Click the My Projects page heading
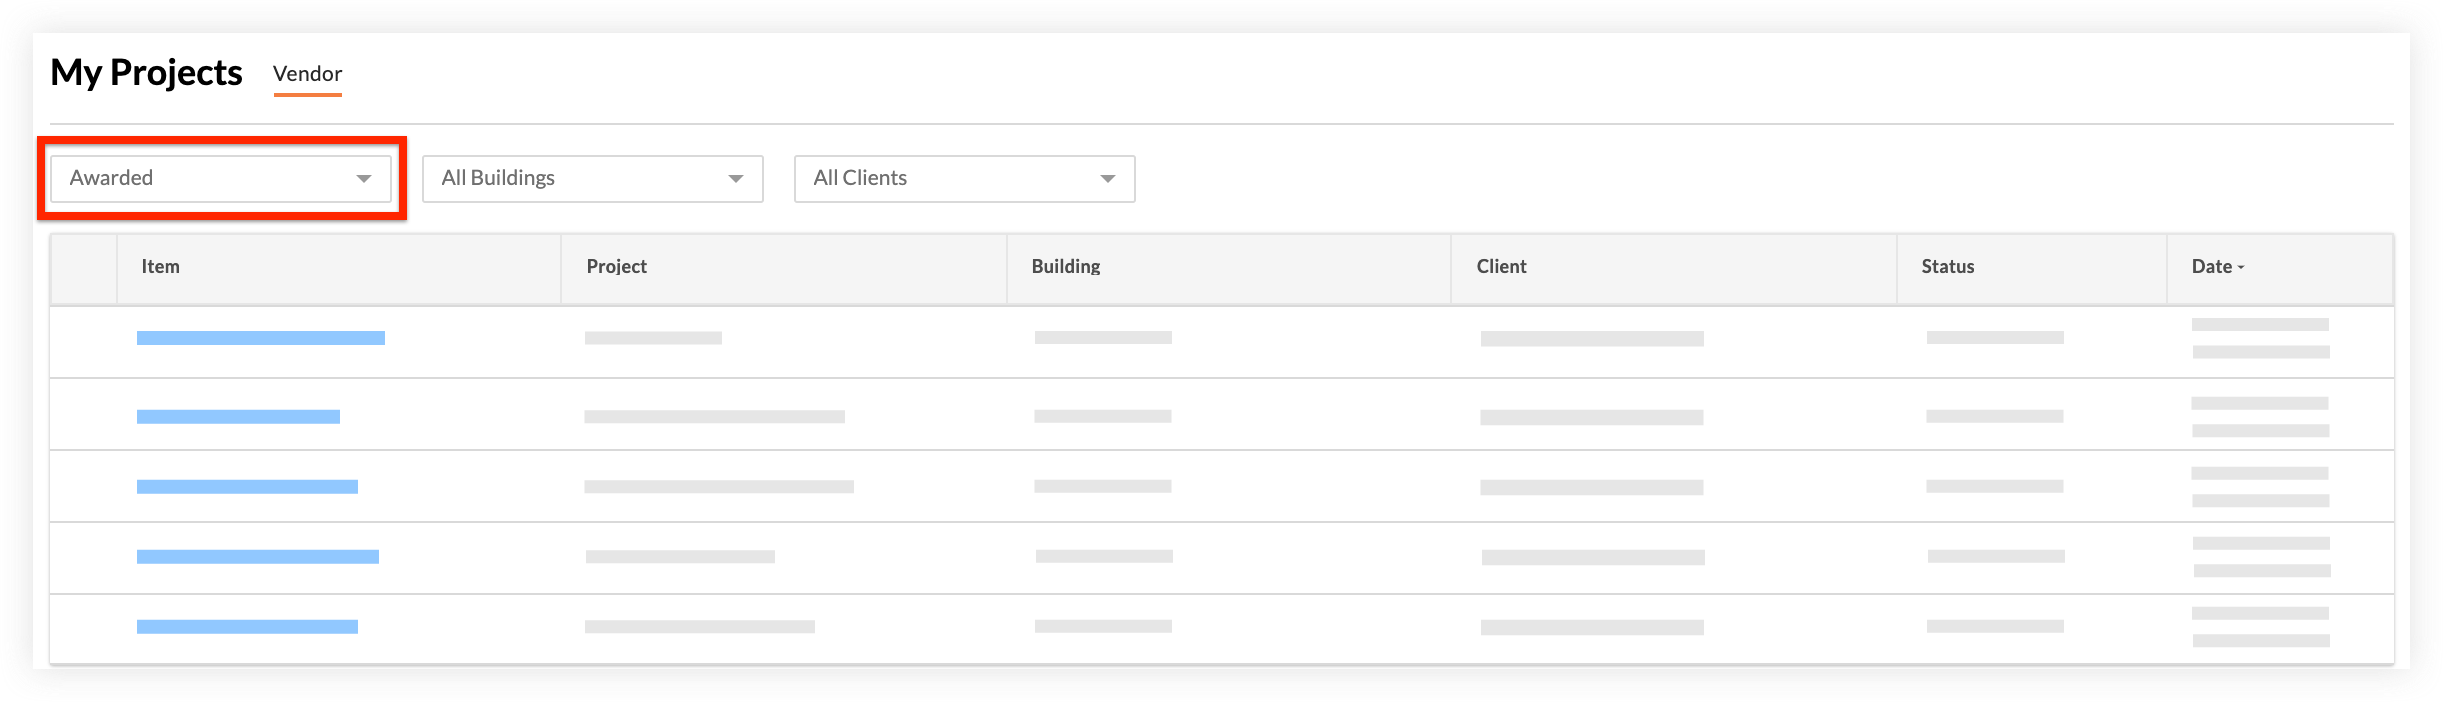Screen dimensions: 2443x703 pos(146,73)
